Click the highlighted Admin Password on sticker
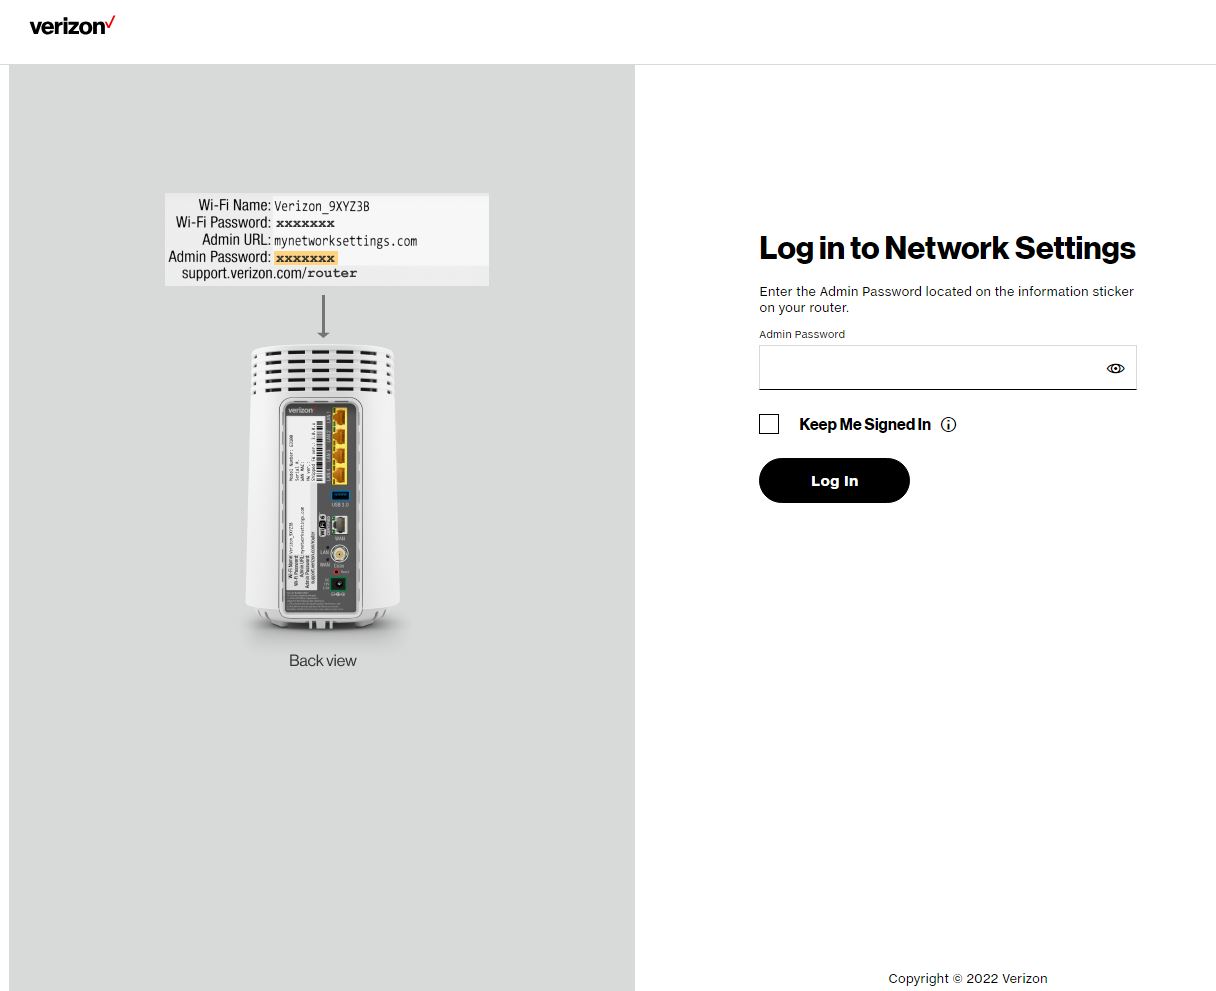The image size is (1216, 991). (x=305, y=257)
